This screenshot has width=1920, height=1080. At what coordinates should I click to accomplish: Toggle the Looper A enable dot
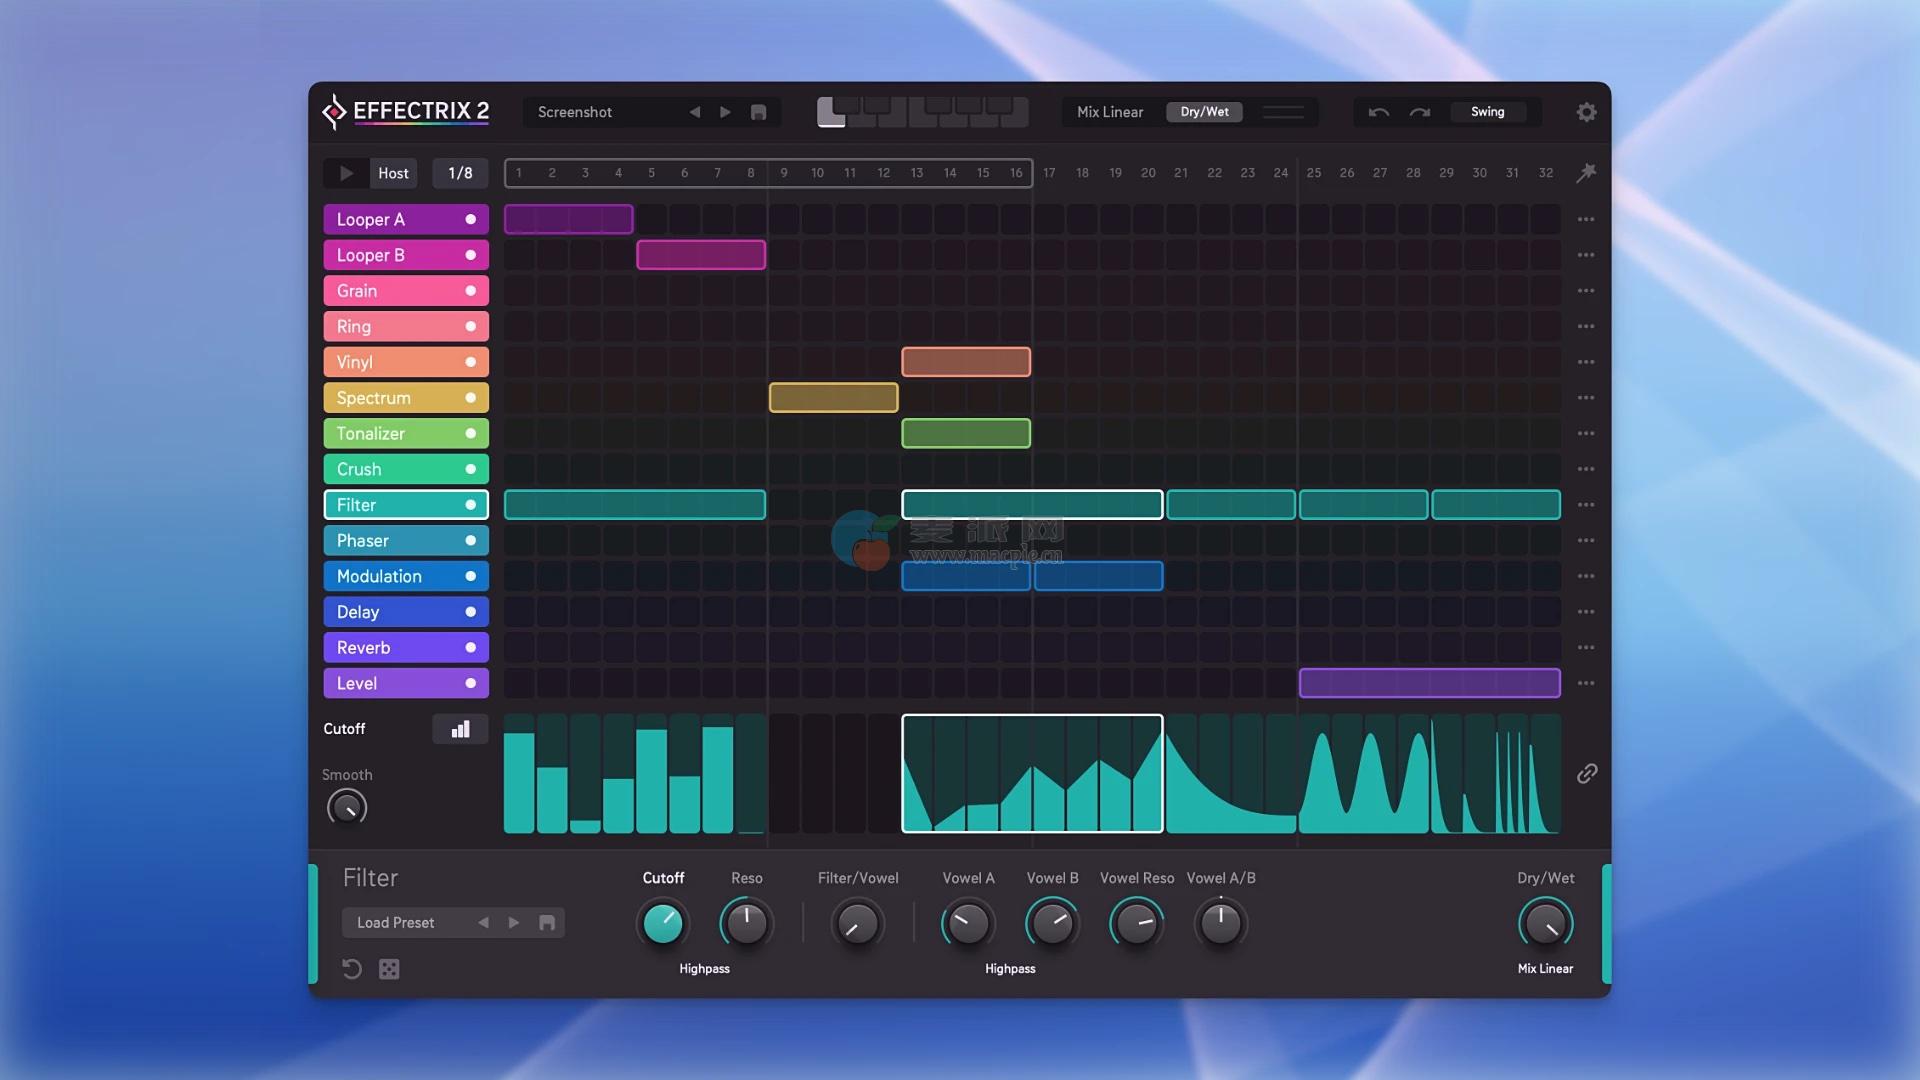coord(470,219)
